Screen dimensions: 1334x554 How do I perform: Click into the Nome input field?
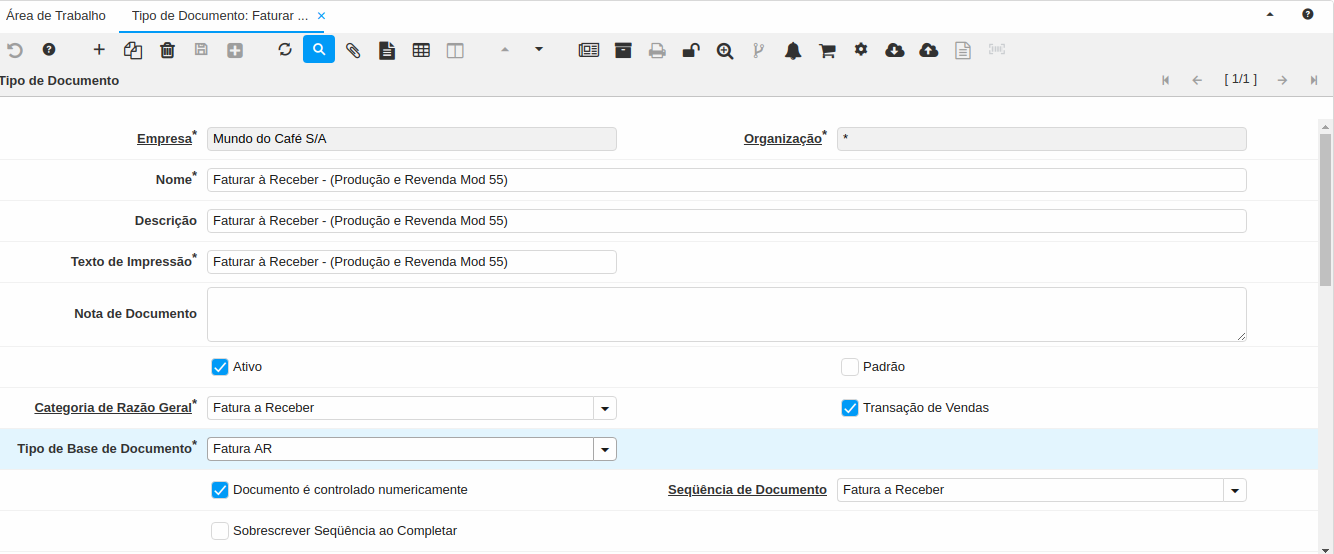coord(727,180)
